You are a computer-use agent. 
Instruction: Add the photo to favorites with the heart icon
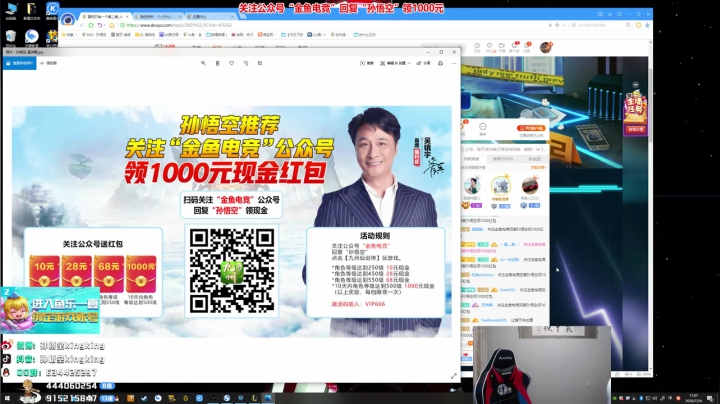[x=231, y=63]
